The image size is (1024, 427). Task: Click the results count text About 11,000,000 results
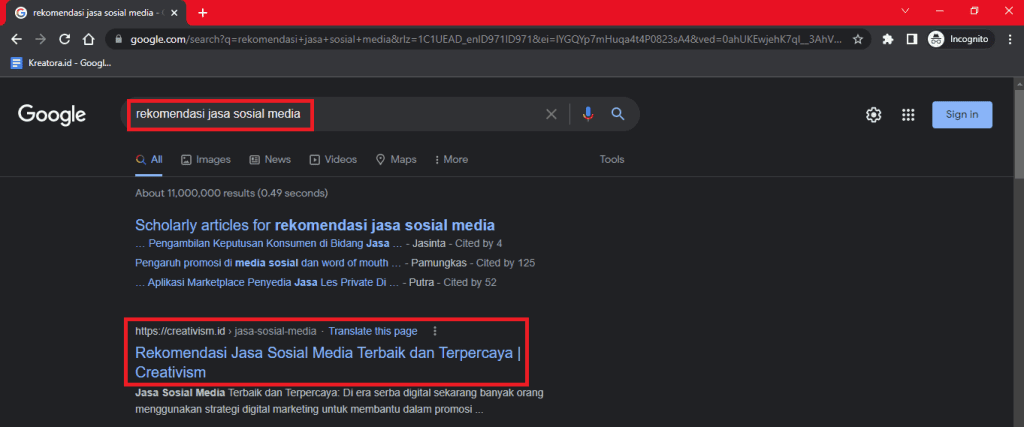231,193
